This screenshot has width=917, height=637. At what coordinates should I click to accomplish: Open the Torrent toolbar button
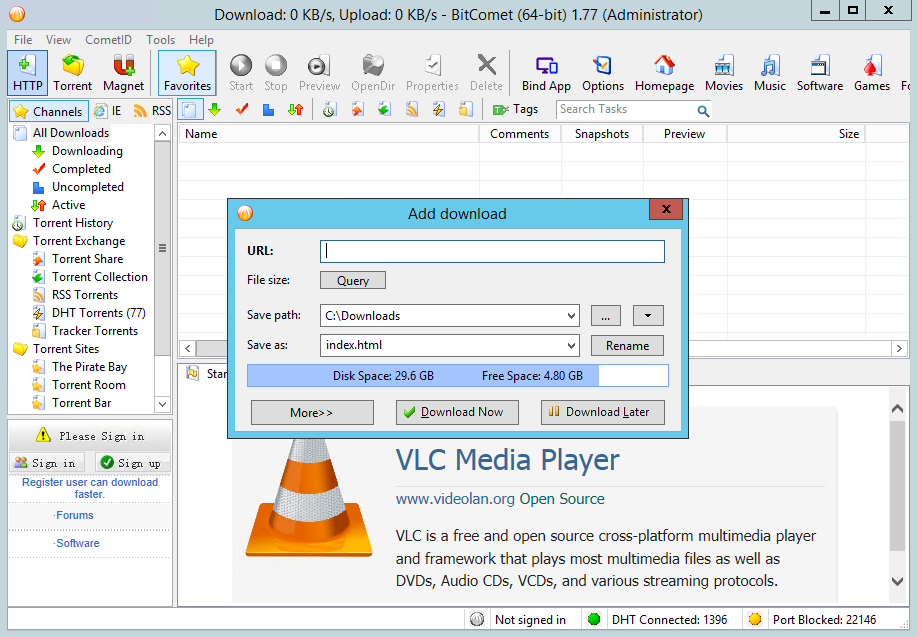[73, 73]
